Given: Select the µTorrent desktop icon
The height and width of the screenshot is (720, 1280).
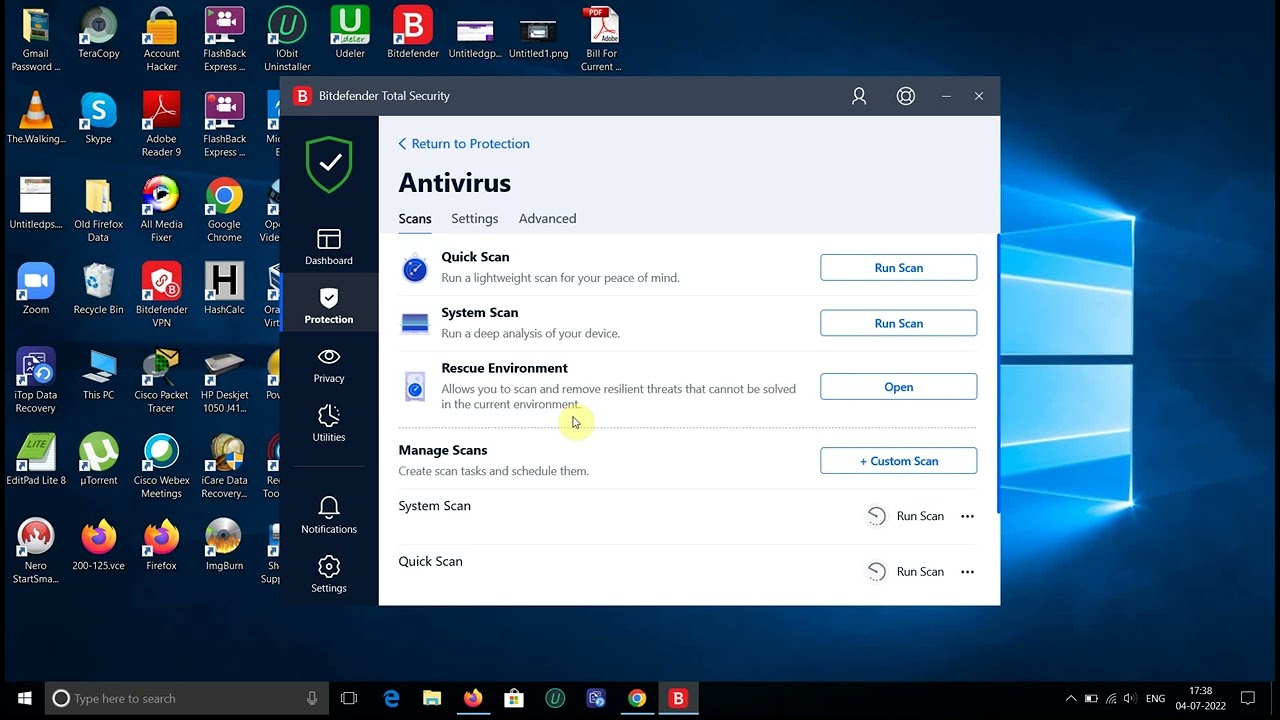Looking at the screenshot, I should [x=99, y=460].
